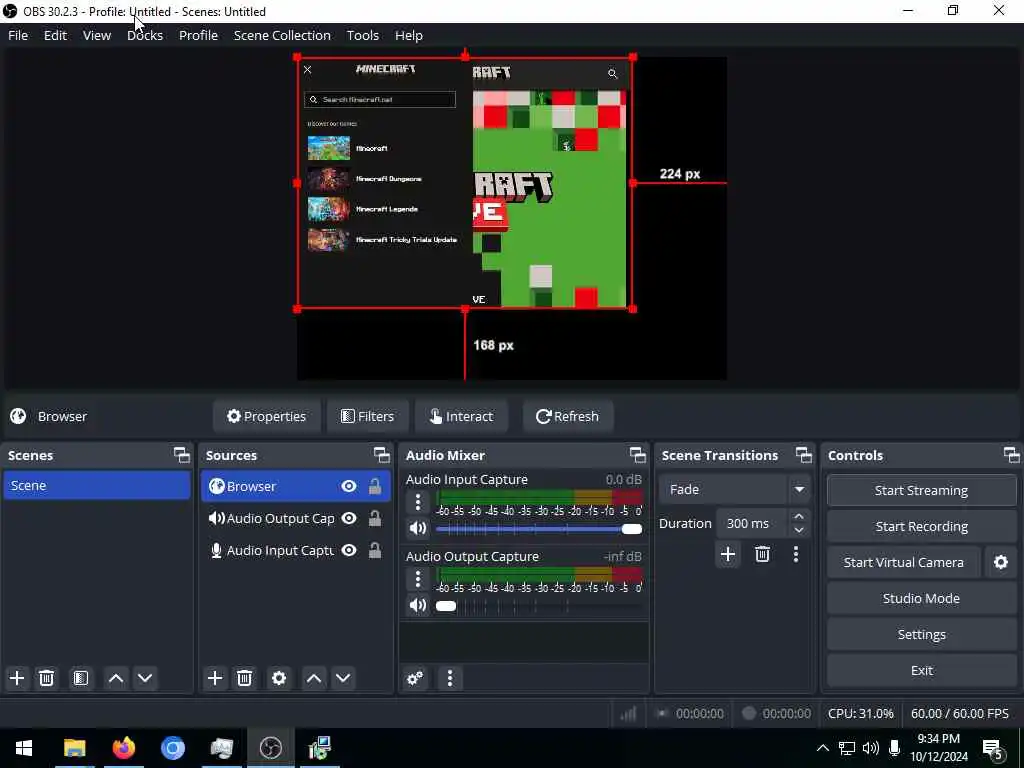This screenshot has width=1024, height=768.
Task: Mute Audio Input Capture speaker icon
Action: (418, 528)
